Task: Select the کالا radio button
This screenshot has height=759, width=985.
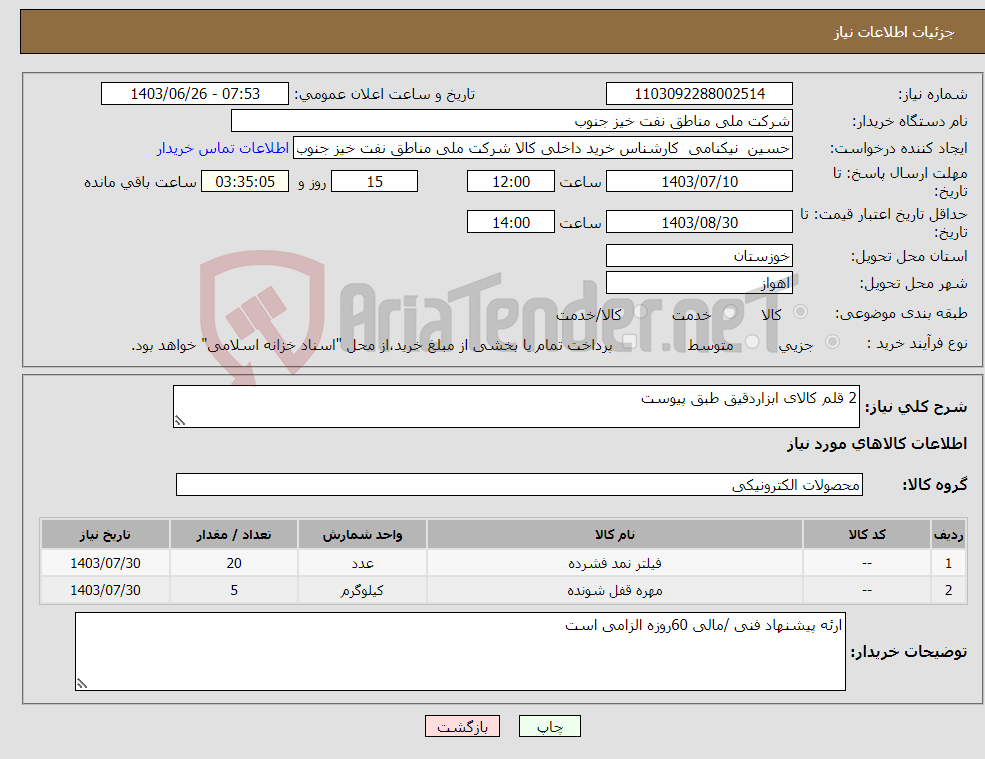Action: [x=801, y=312]
